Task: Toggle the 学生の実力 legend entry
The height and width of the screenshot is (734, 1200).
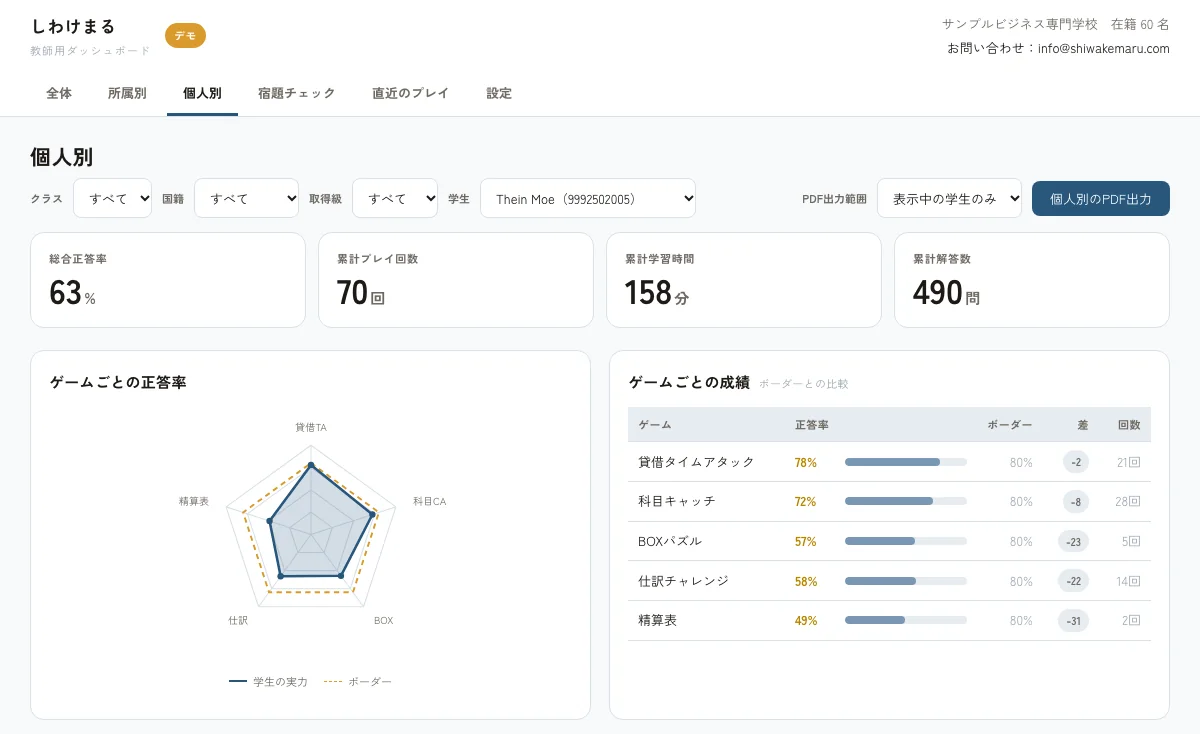Action: pos(268,681)
